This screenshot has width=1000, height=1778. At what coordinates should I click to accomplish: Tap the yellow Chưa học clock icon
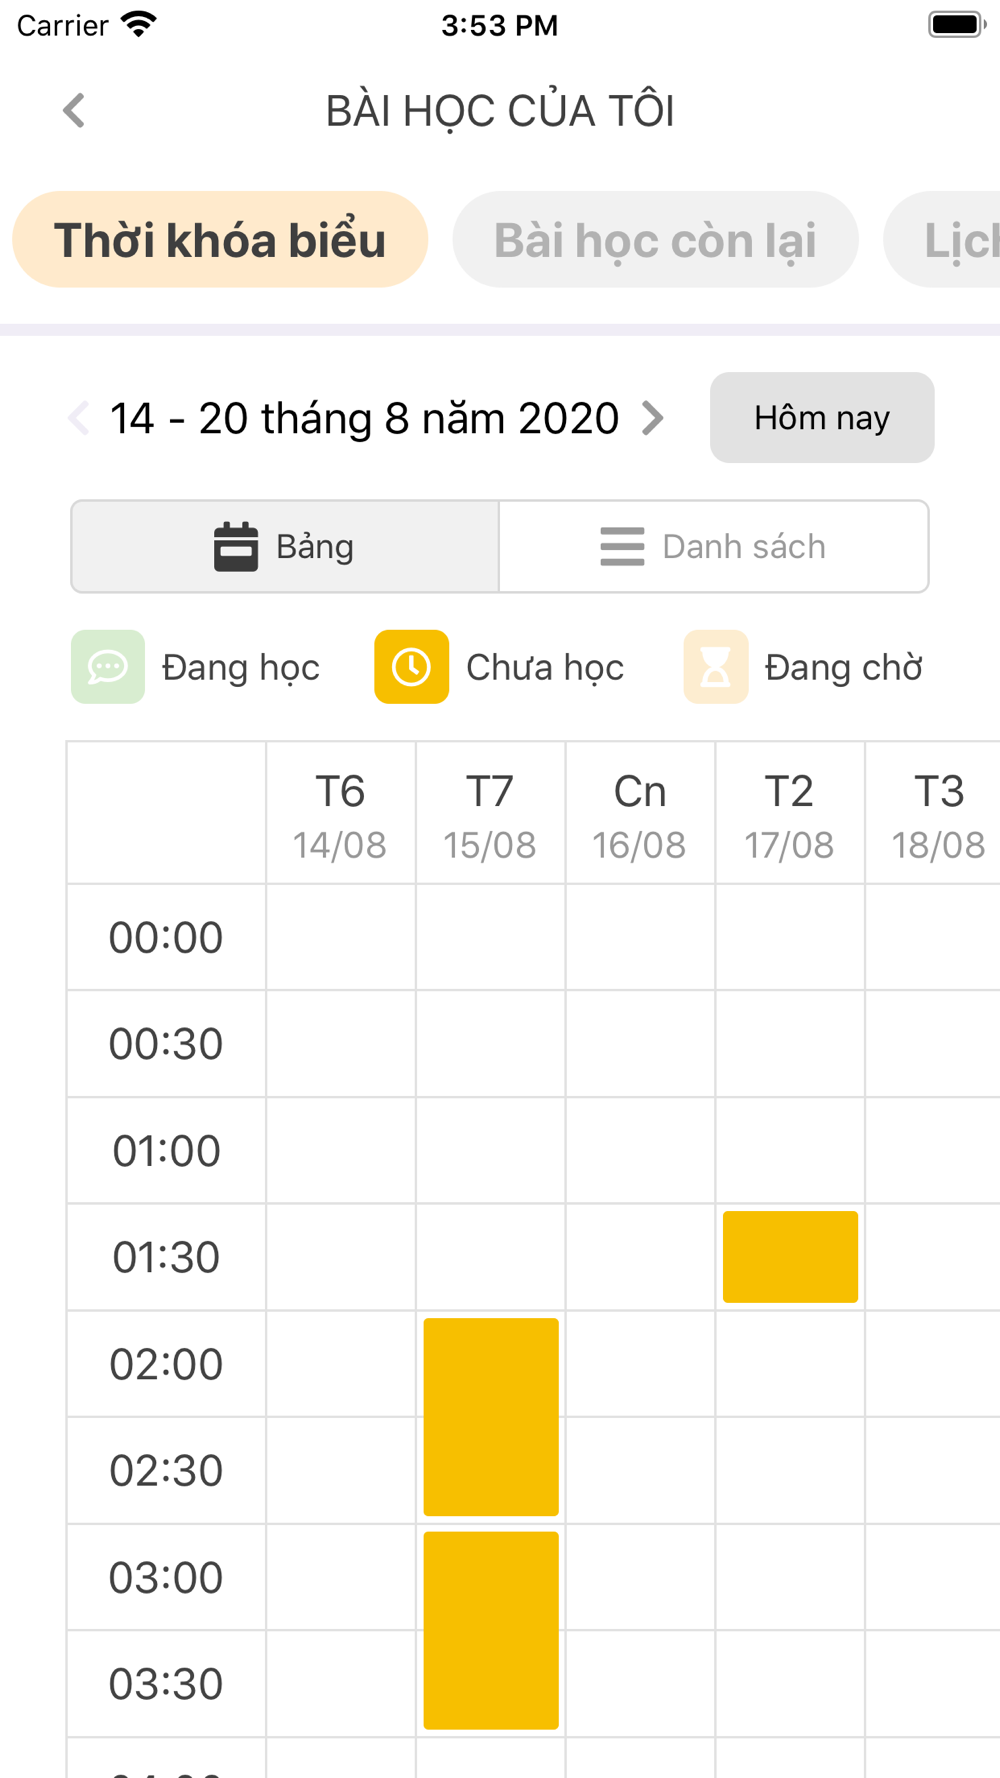(412, 667)
